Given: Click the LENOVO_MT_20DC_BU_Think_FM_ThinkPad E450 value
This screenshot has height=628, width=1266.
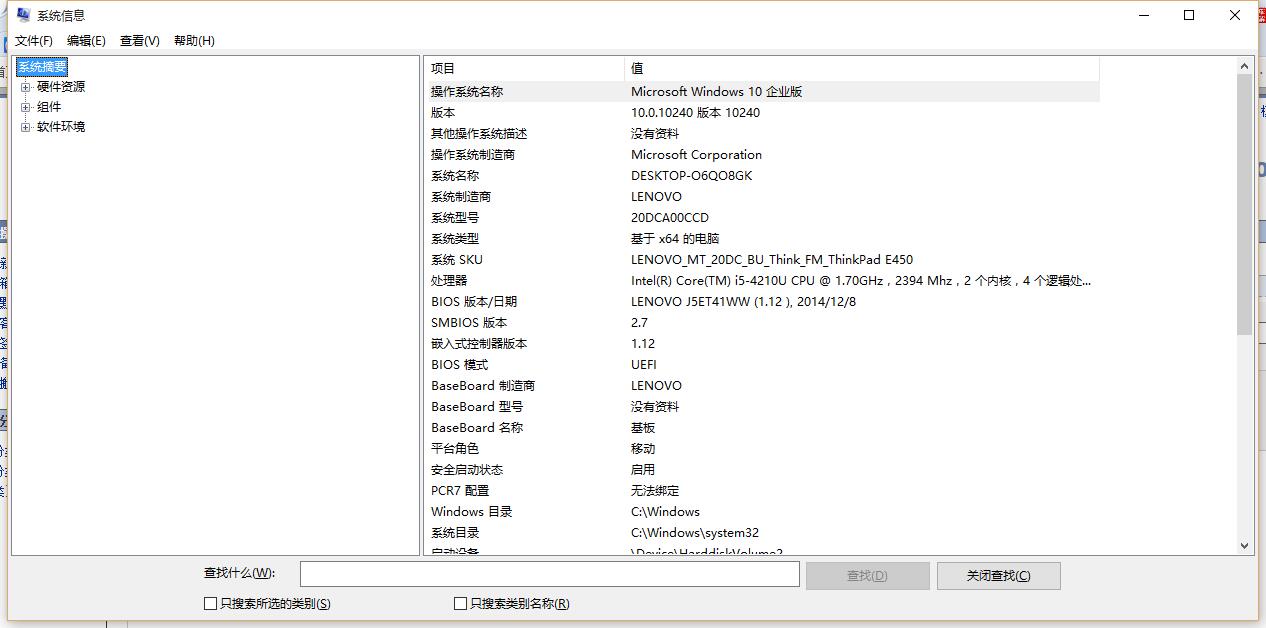Looking at the screenshot, I should [x=772, y=260].
